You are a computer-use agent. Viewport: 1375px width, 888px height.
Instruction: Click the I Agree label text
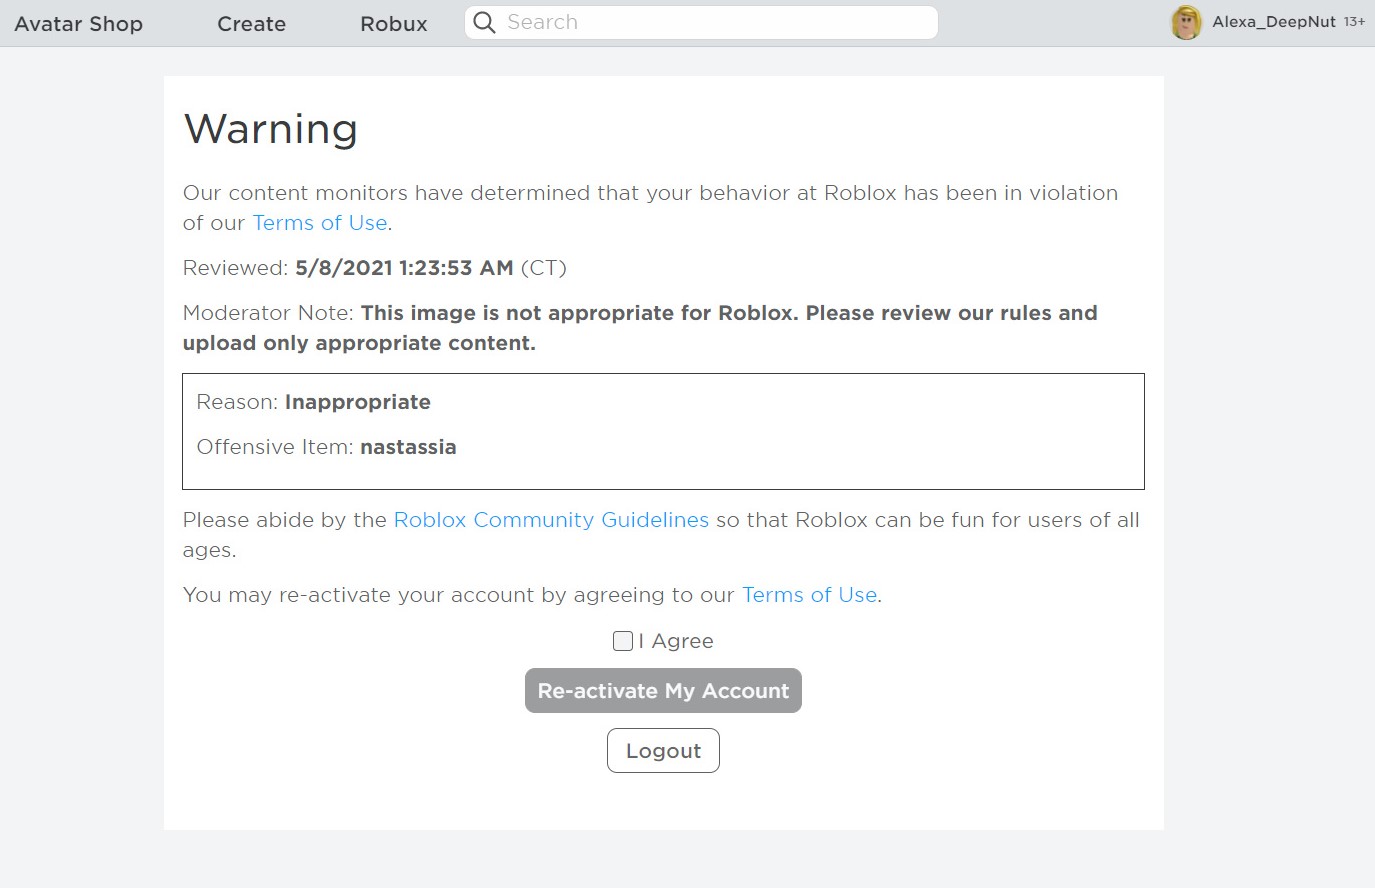[x=676, y=641]
